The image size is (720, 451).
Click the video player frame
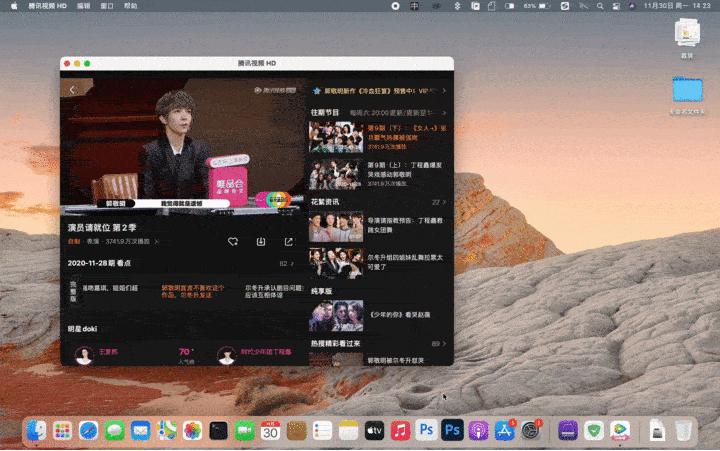(x=184, y=146)
